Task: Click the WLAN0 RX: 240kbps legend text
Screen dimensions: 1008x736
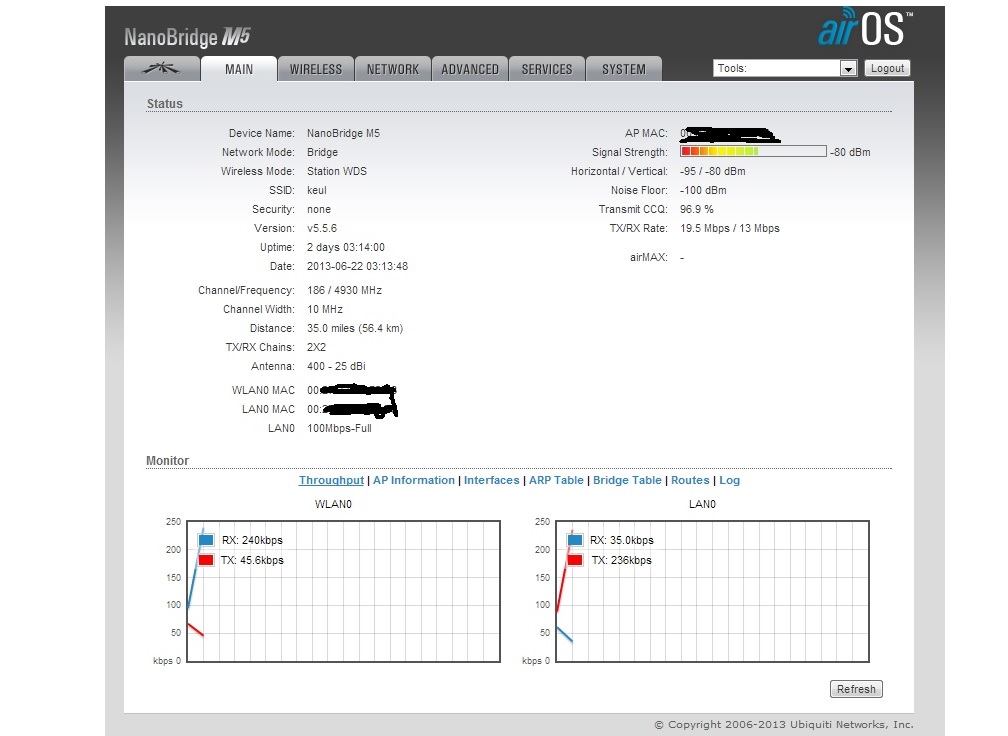Action: point(252,540)
